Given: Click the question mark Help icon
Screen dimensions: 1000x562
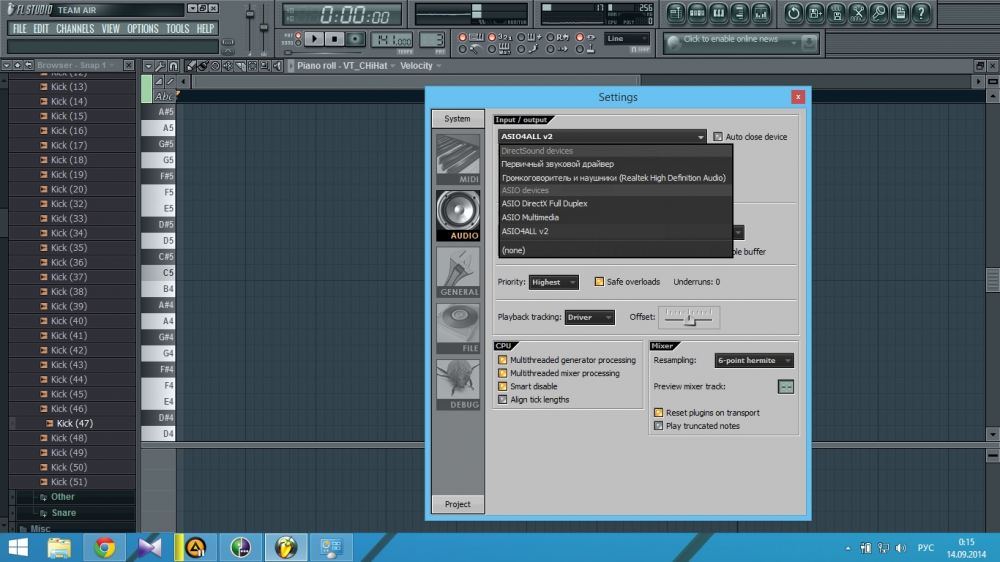Looking at the screenshot, I should coord(922,13).
